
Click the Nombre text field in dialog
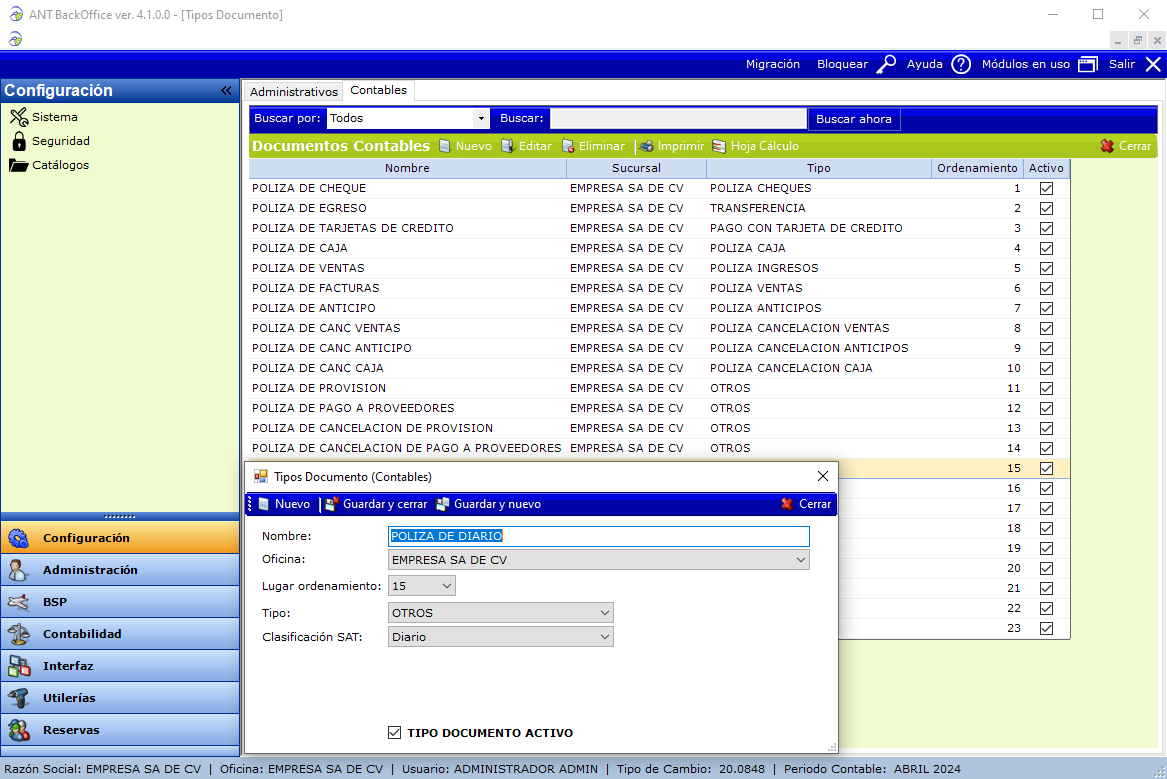click(598, 536)
